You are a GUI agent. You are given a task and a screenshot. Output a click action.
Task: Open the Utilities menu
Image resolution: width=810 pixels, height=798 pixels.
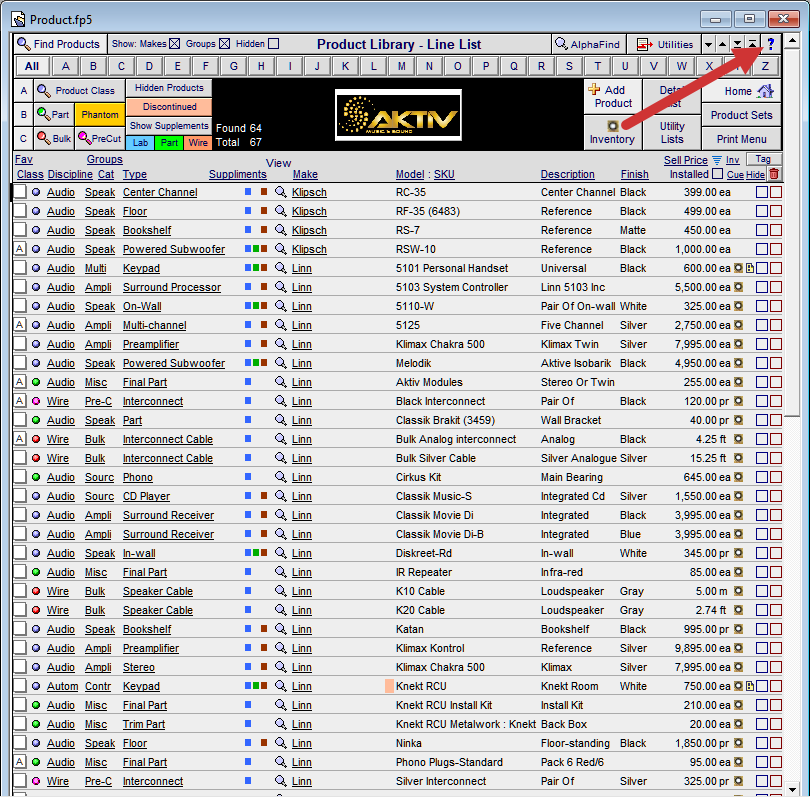[x=664, y=44]
